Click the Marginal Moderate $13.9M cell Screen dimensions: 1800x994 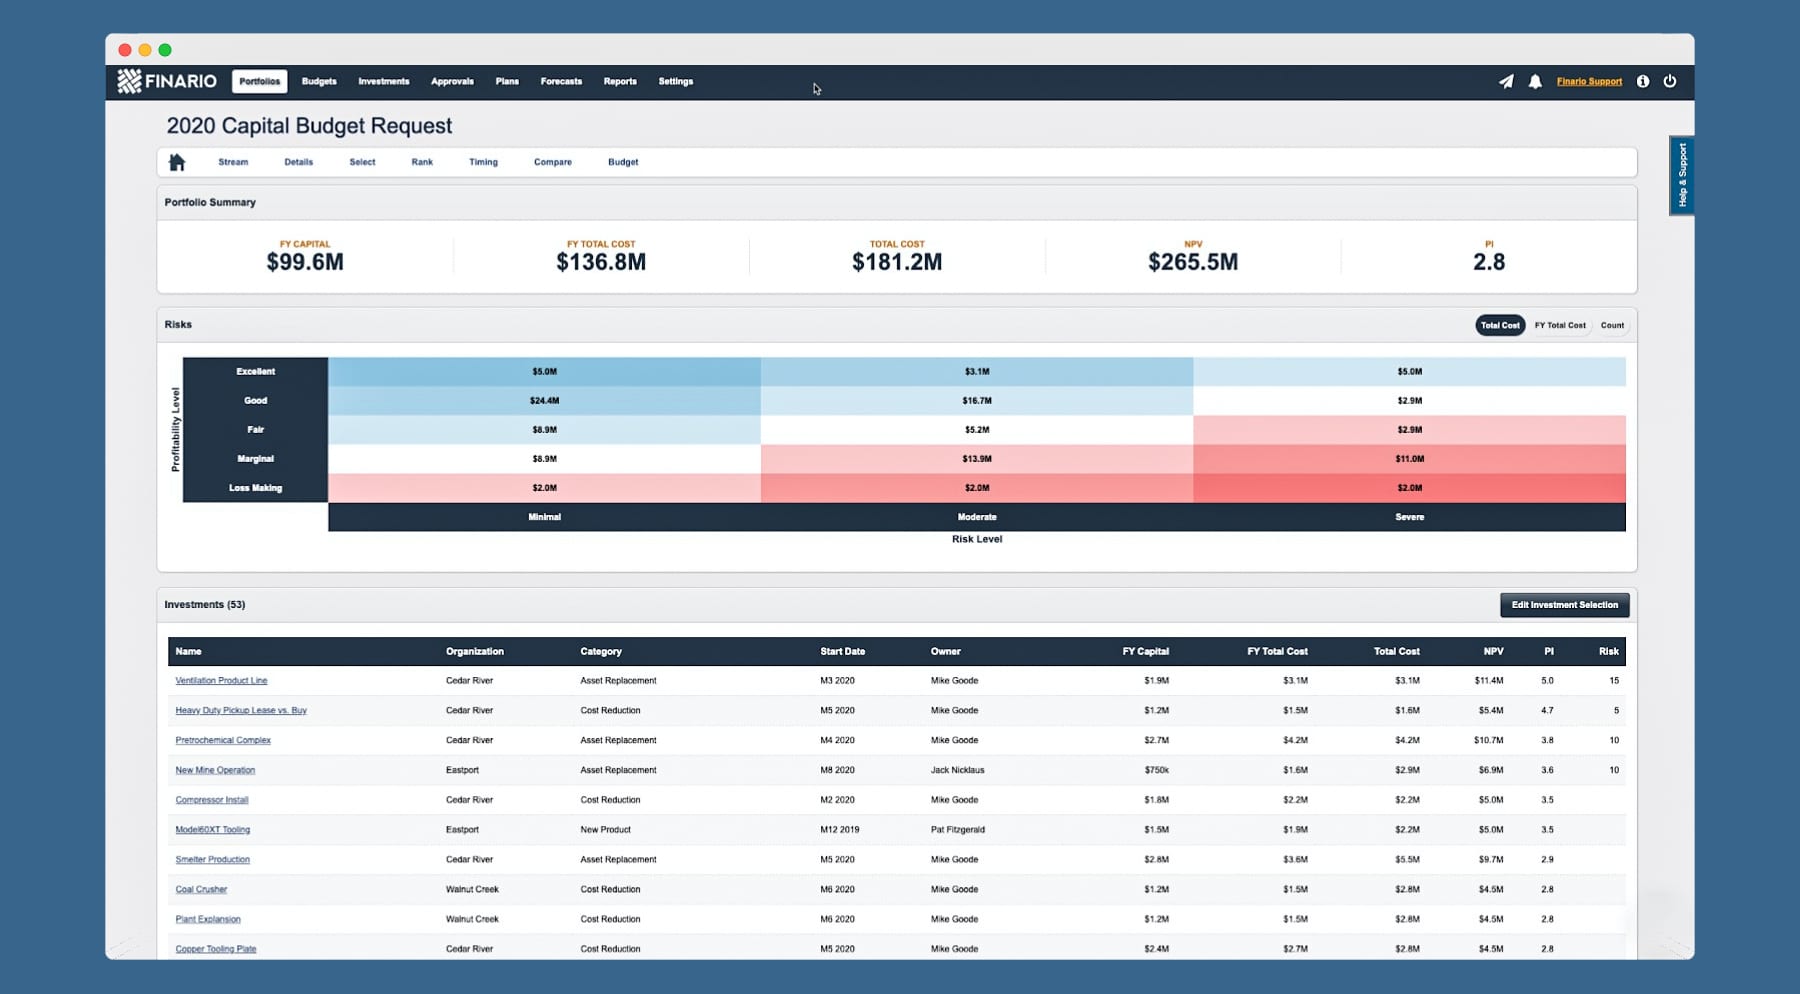[x=977, y=459]
